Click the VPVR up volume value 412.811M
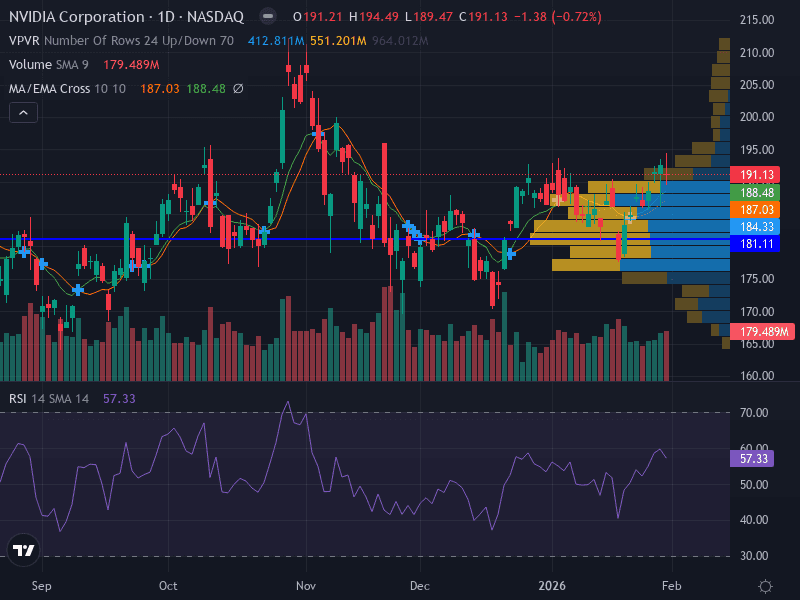Screen dimensions: 800x600 pyautogui.click(x=276, y=41)
